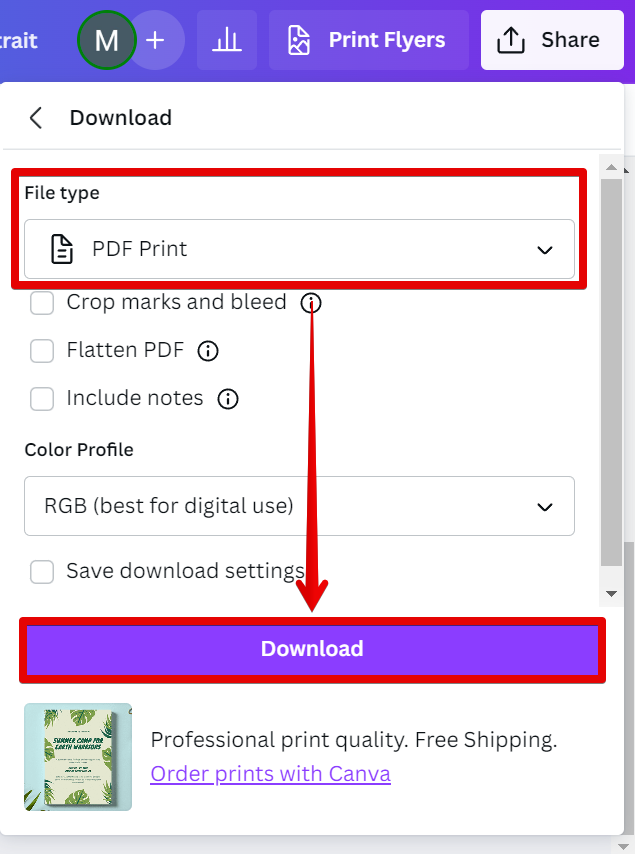The image size is (635, 854).
Task: Tick the Flatten PDF checkbox
Action: pyautogui.click(x=42, y=351)
